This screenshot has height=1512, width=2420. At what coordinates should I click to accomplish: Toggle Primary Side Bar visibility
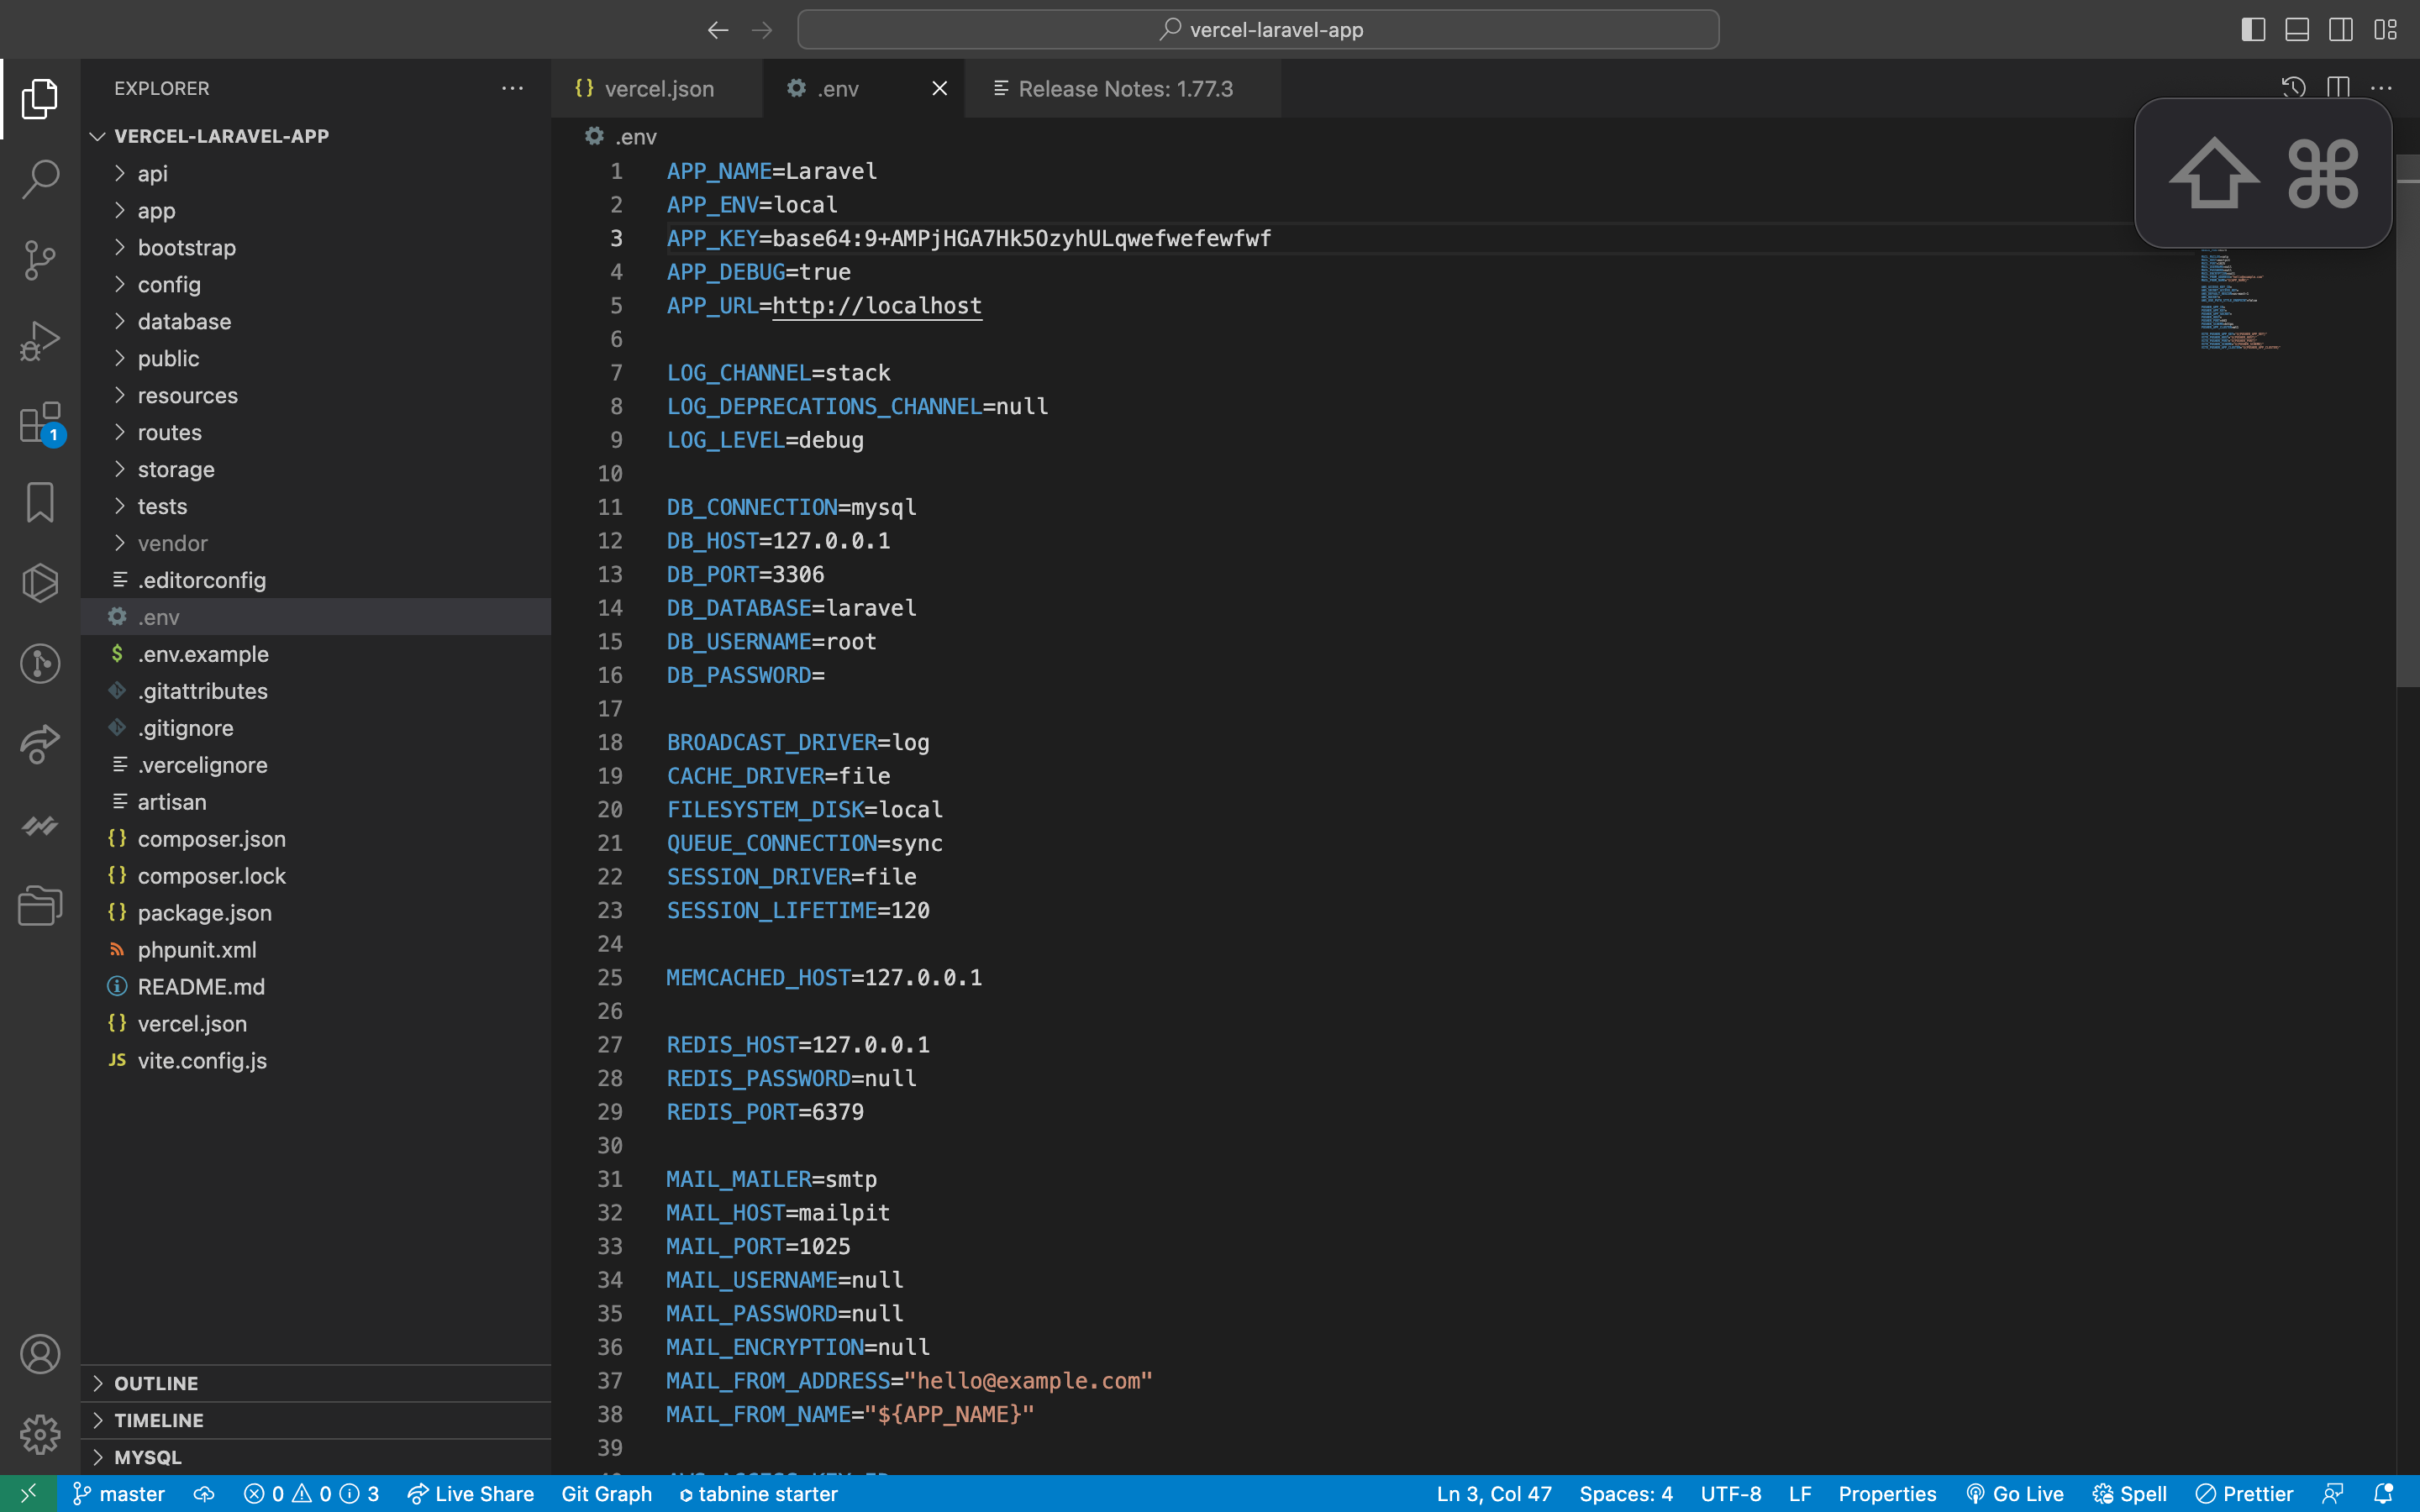click(2253, 30)
